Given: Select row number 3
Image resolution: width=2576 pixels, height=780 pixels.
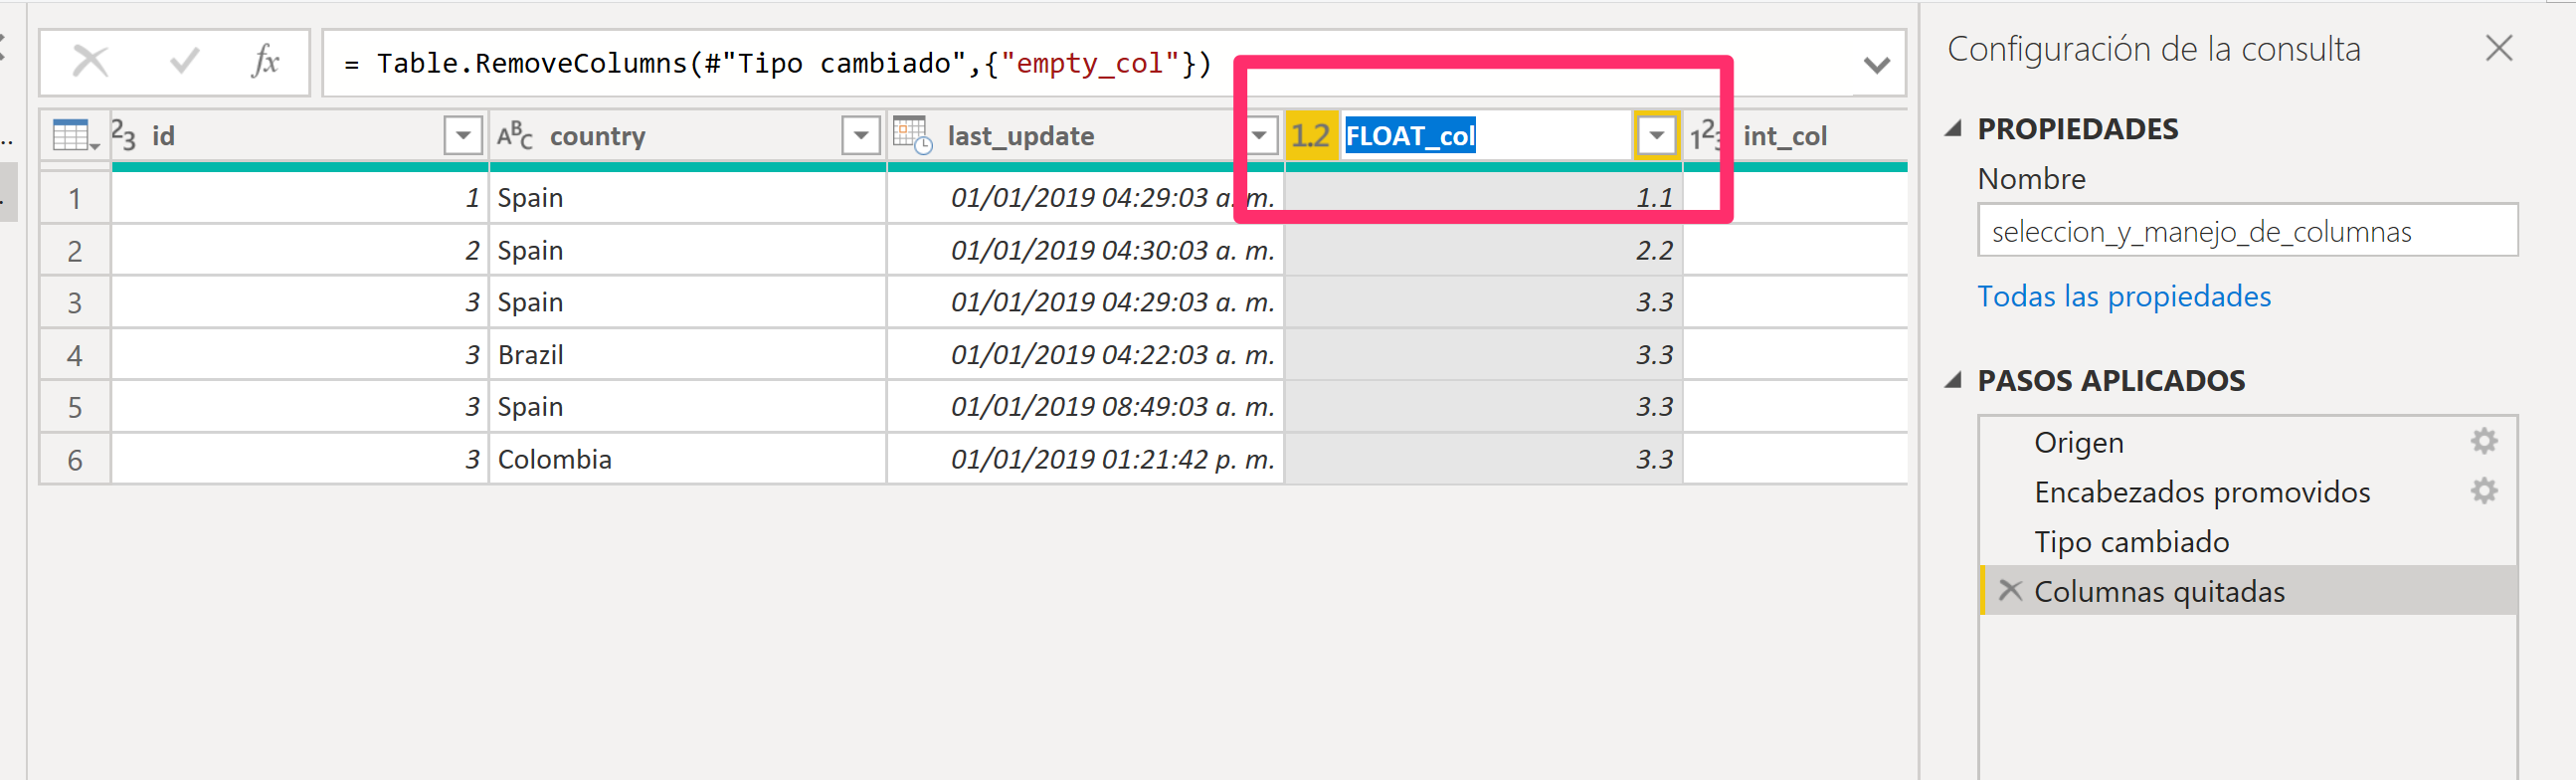Looking at the screenshot, I should click(x=75, y=303).
